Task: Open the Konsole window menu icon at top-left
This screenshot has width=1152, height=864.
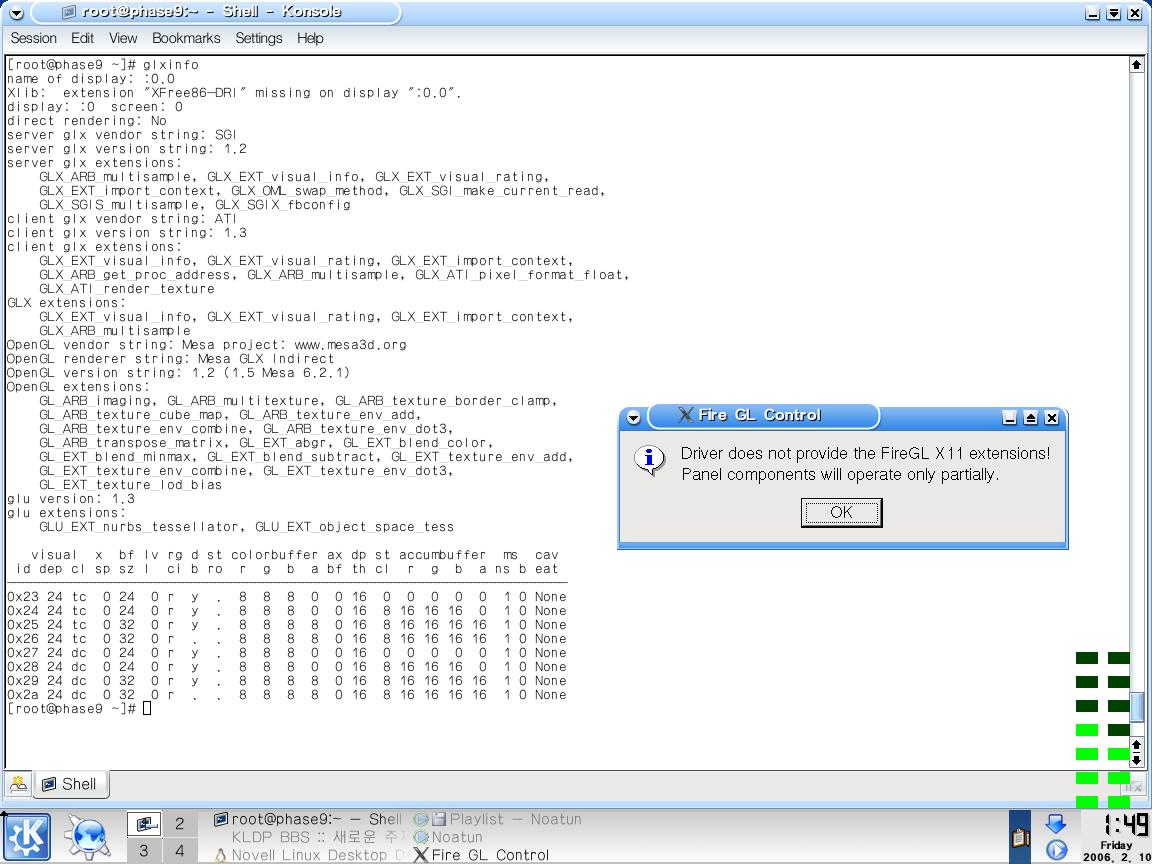Action: pos(16,13)
